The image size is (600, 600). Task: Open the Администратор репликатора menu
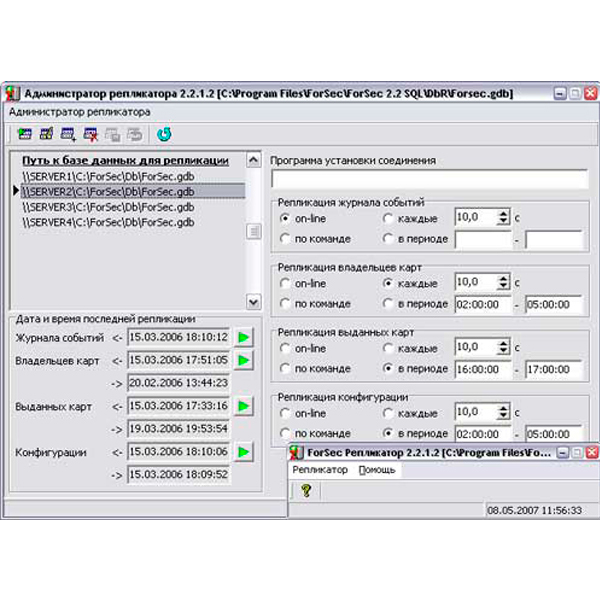[80, 112]
